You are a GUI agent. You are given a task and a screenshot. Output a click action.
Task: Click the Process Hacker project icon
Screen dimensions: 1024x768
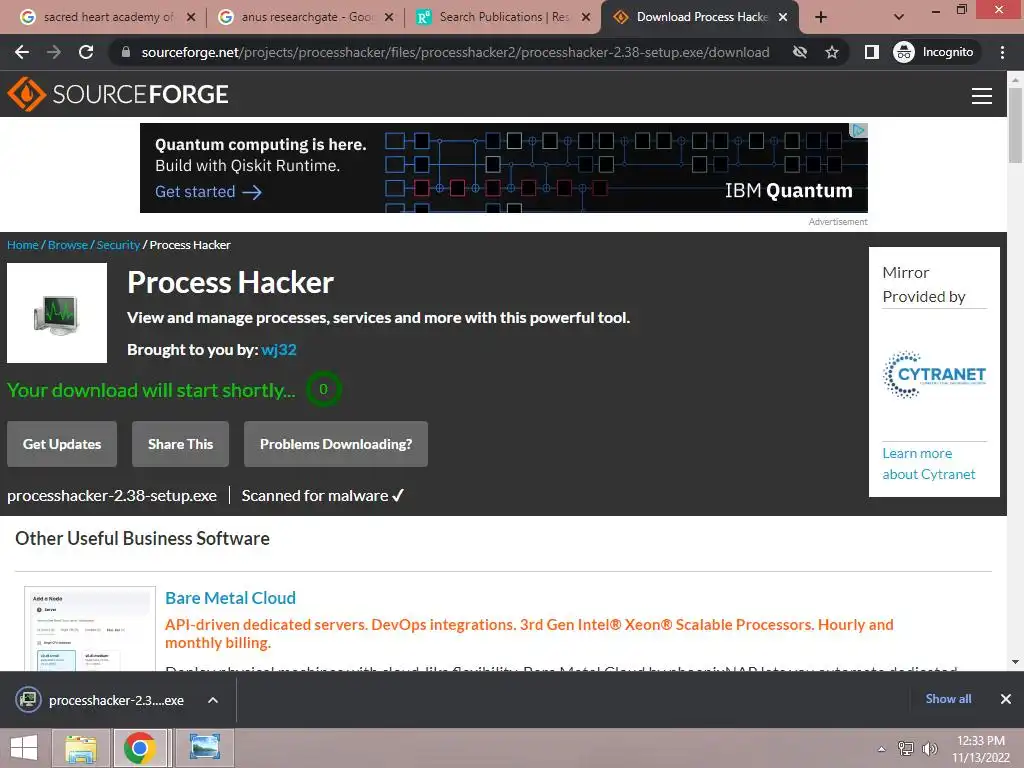pyautogui.click(x=57, y=313)
